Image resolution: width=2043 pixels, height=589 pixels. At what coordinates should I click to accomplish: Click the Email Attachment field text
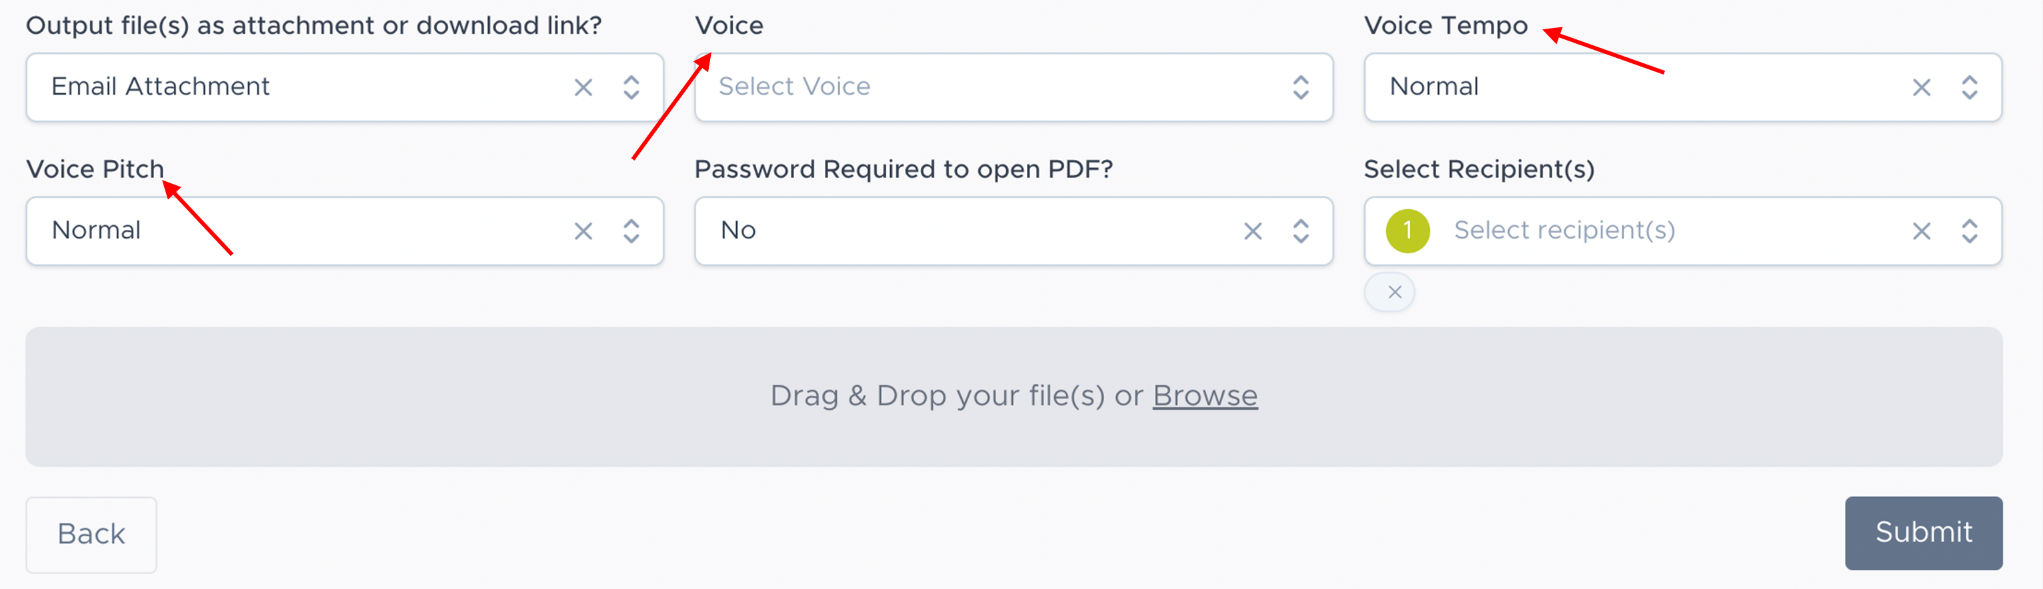pos(161,87)
